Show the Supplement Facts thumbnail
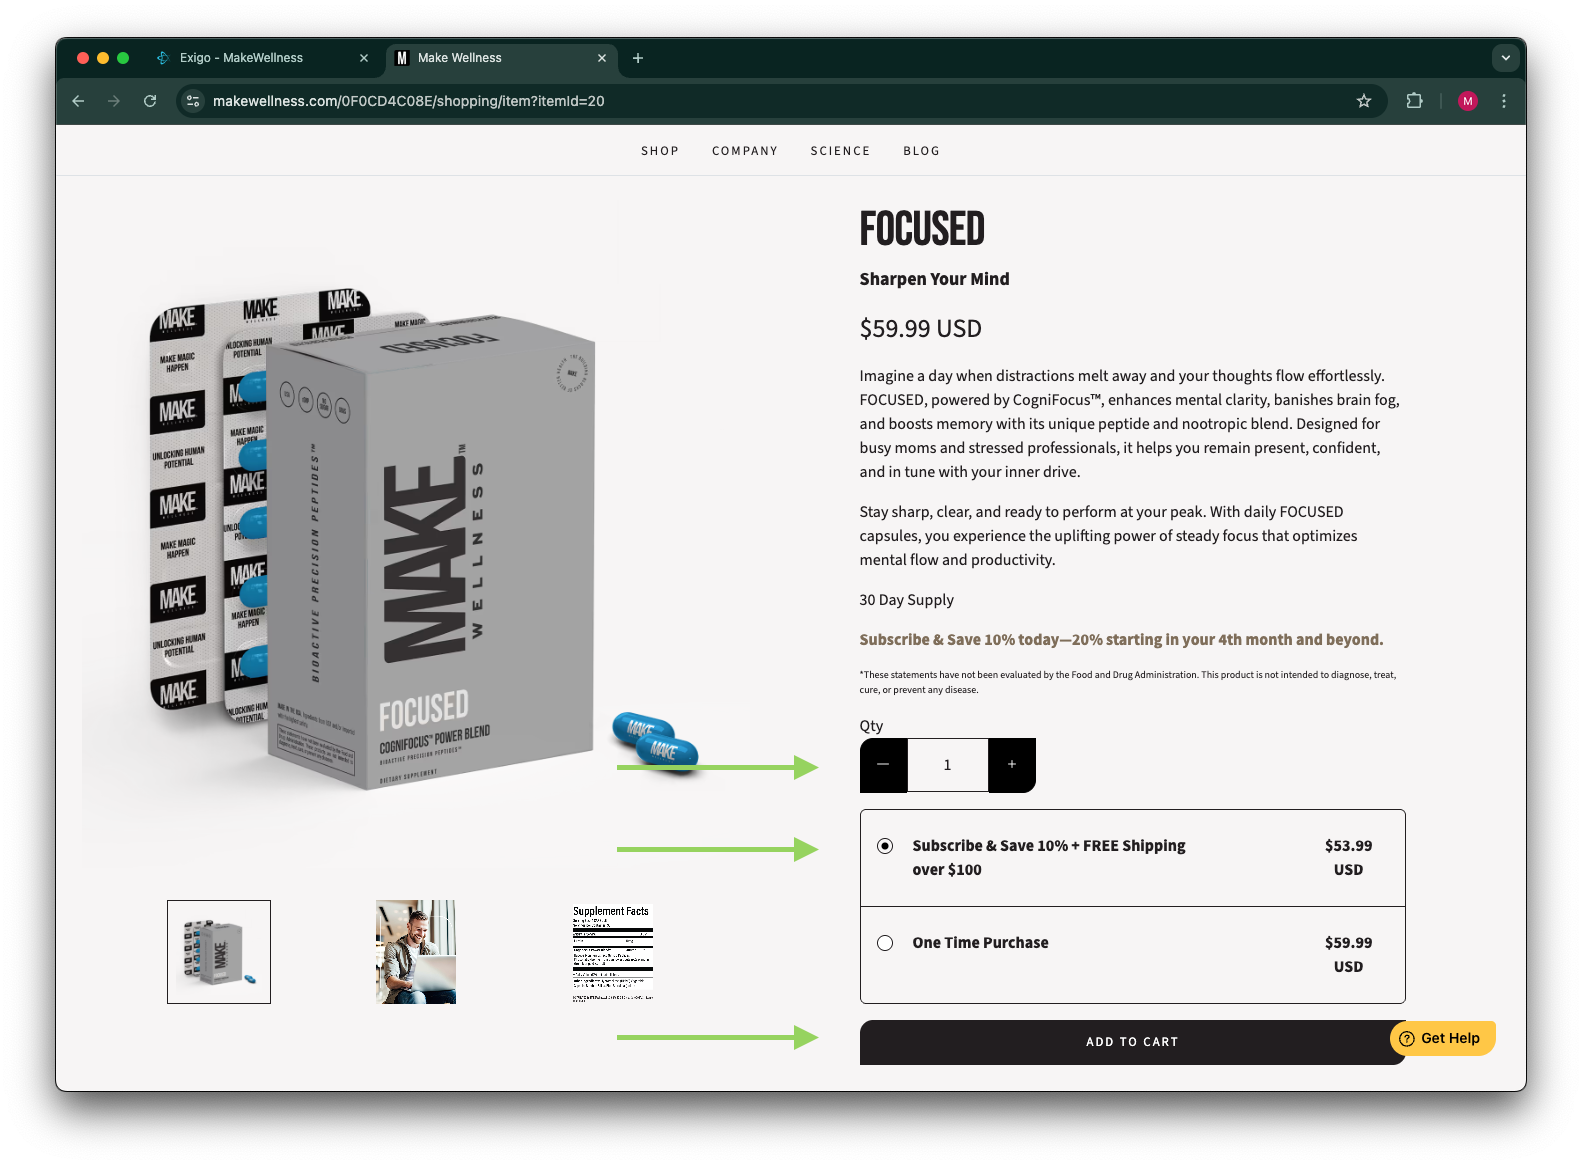This screenshot has height=1165, width=1582. point(612,952)
